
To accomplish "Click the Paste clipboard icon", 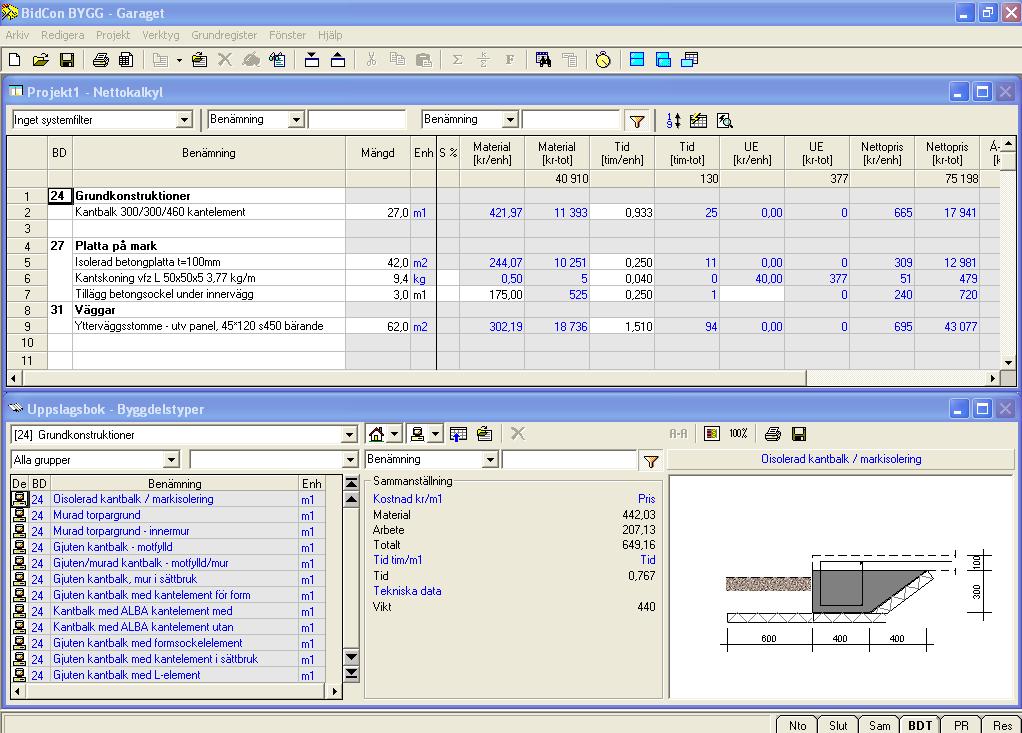I will pyautogui.click(x=423, y=60).
